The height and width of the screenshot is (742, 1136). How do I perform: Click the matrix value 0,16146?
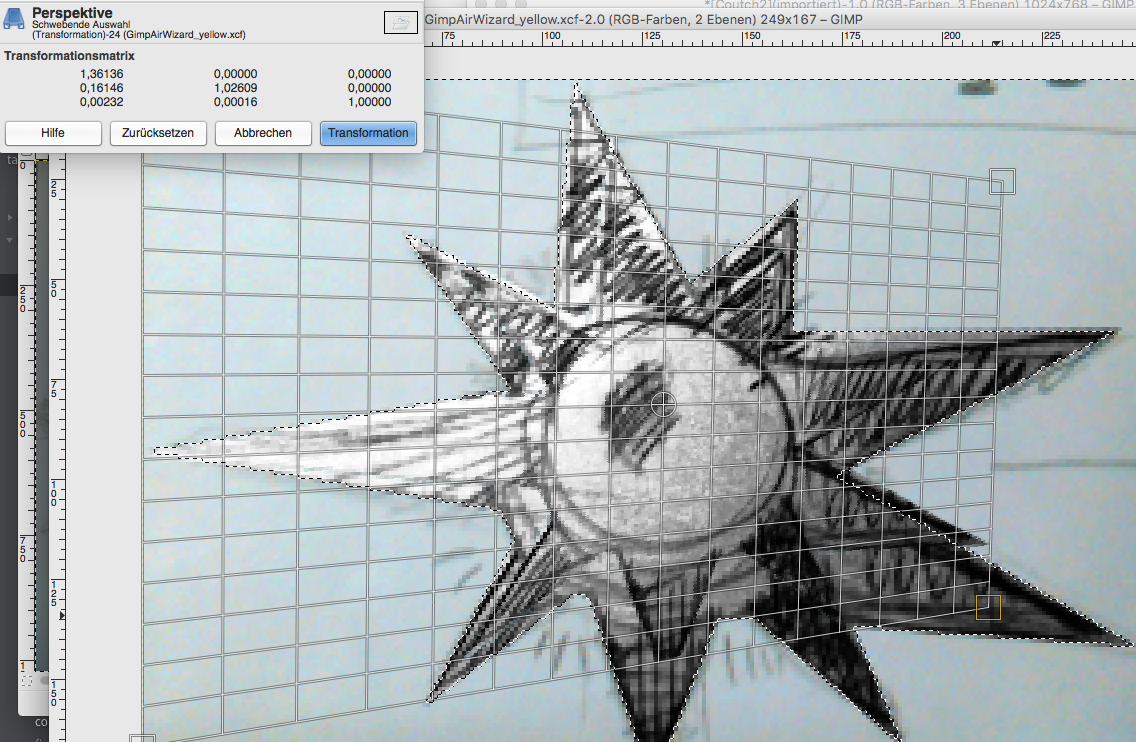[101, 88]
